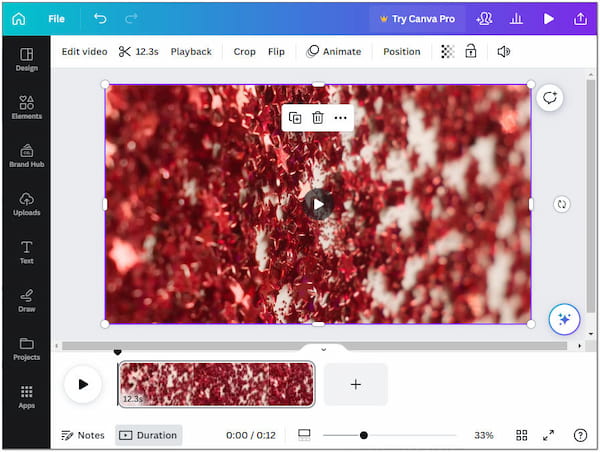The width and height of the screenshot is (600, 452).
Task: Add a comment with speech bubble icon
Action: click(549, 98)
